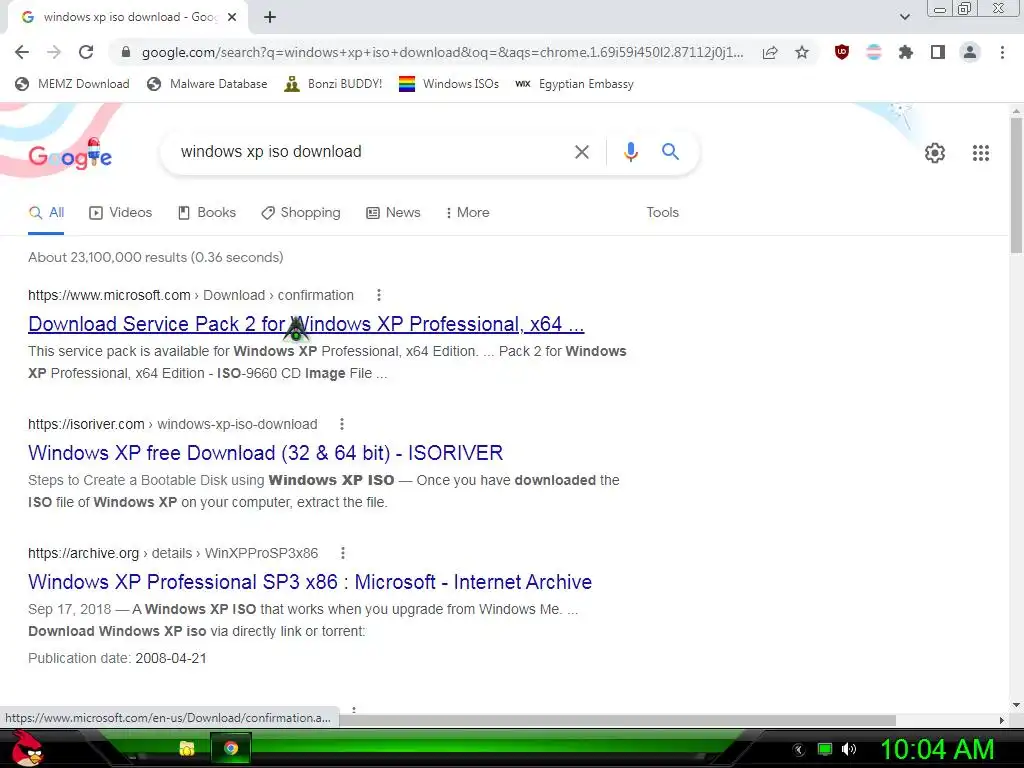This screenshot has width=1024, height=768.
Task: Open the volume control in the tray
Action: tap(848, 749)
